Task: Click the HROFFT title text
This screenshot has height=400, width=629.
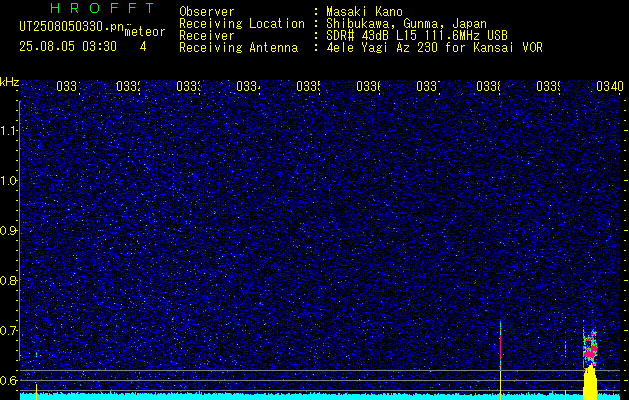Action: 103,8
